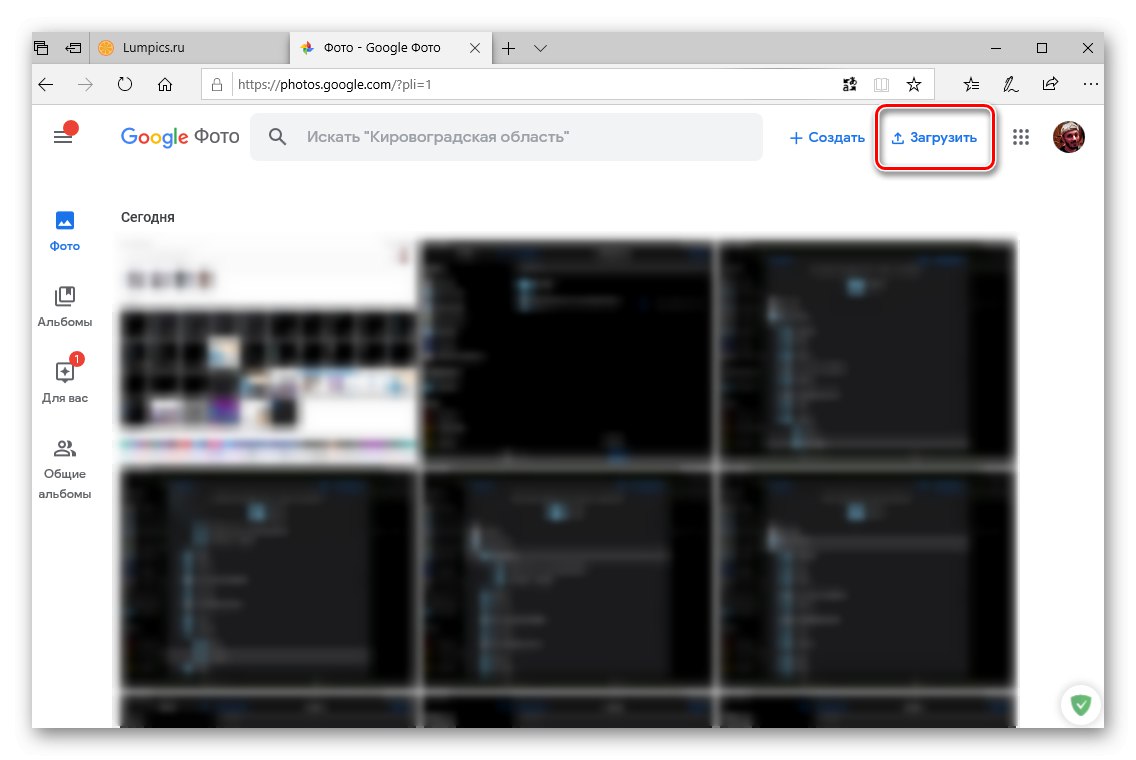
Task: Open browser settings and more menu
Action: coord(1090,85)
